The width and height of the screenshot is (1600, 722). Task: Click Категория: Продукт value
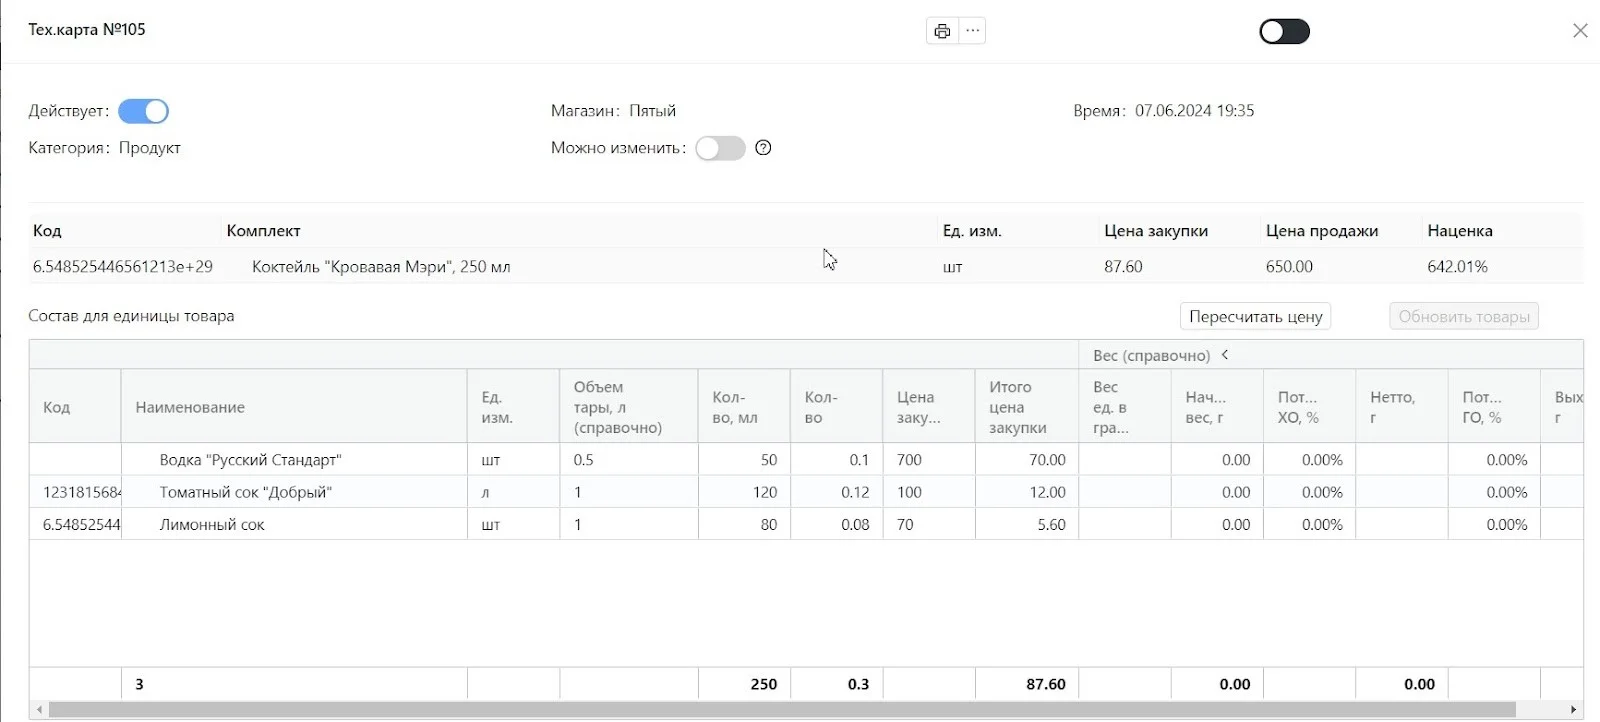pos(150,148)
